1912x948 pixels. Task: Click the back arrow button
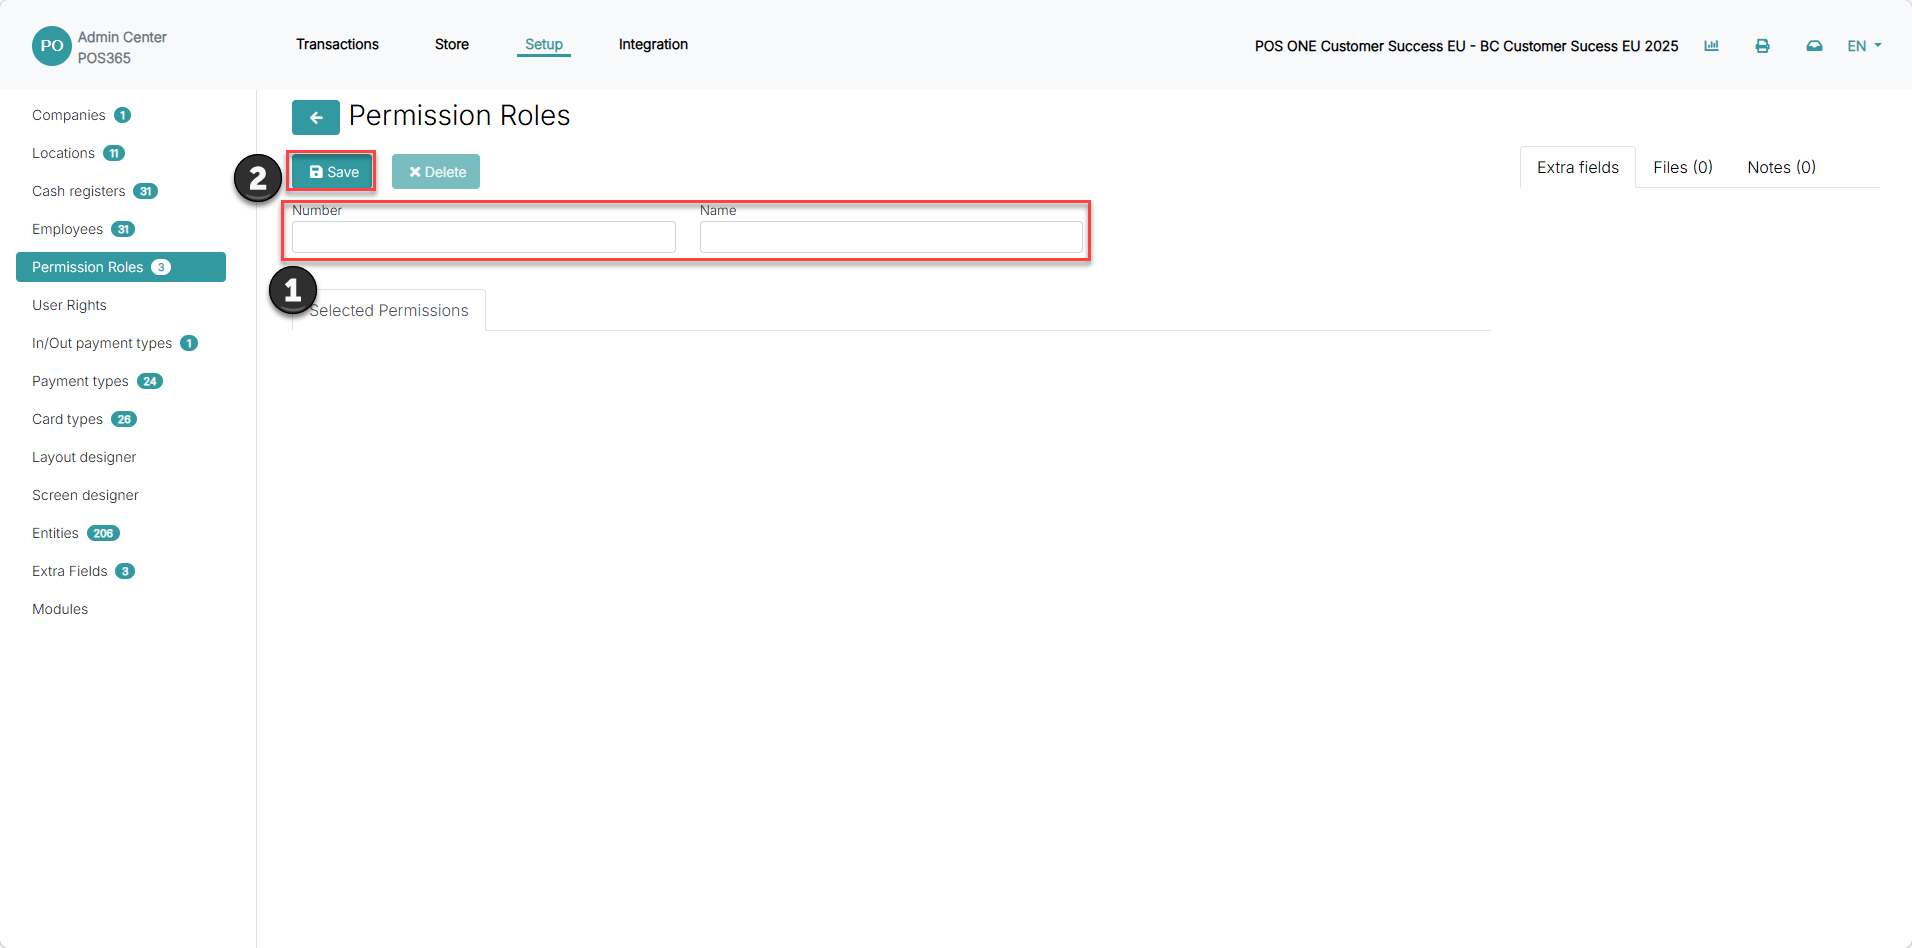(x=315, y=117)
